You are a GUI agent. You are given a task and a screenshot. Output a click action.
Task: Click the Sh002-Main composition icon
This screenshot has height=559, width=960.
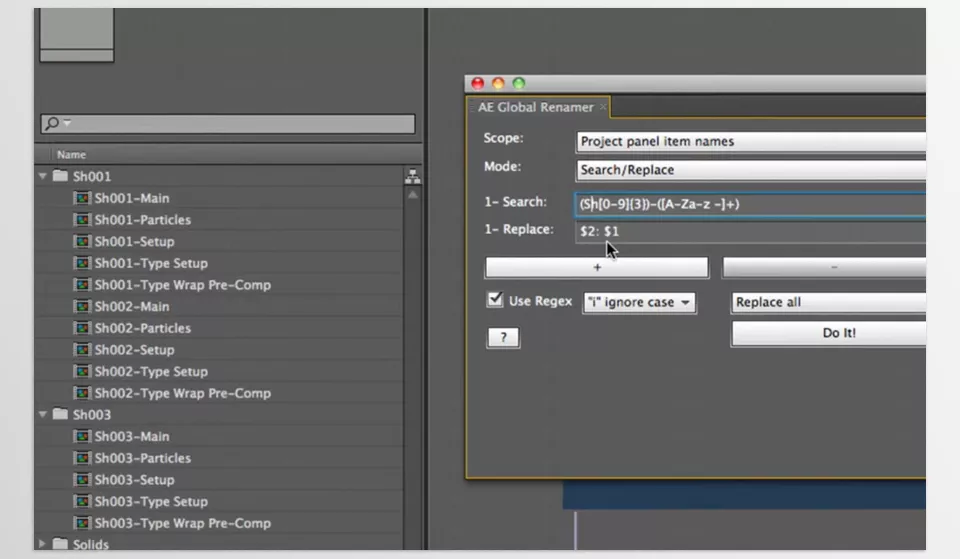pos(82,306)
